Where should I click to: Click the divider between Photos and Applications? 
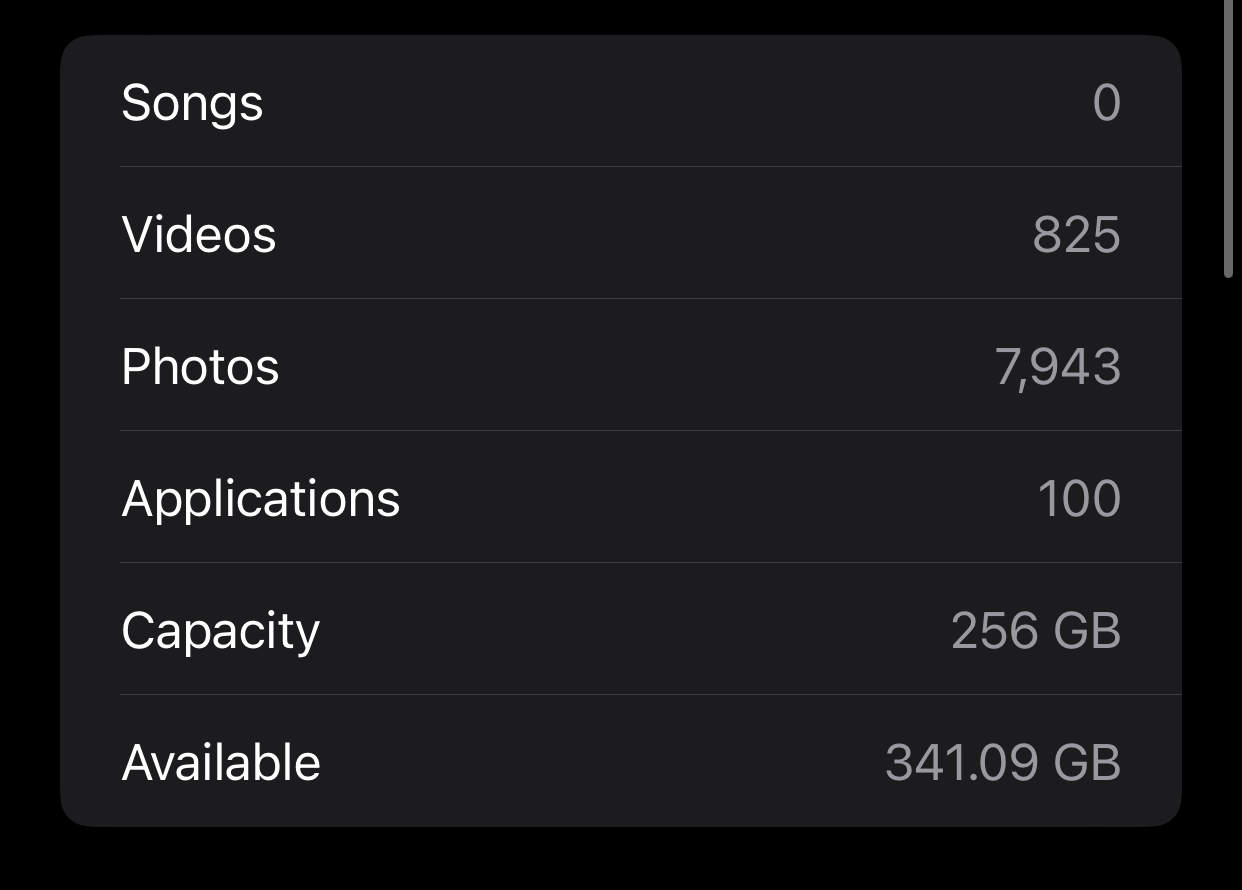point(651,431)
